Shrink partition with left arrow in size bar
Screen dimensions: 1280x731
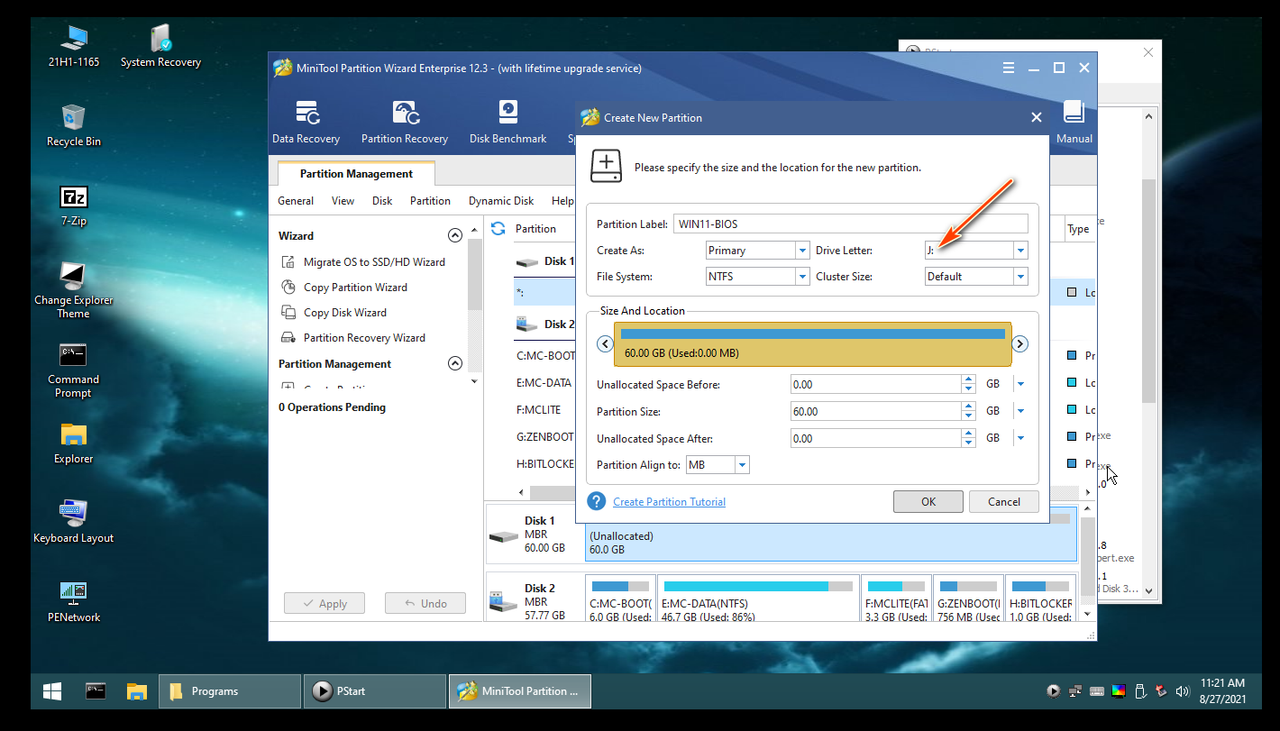point(604,344)
